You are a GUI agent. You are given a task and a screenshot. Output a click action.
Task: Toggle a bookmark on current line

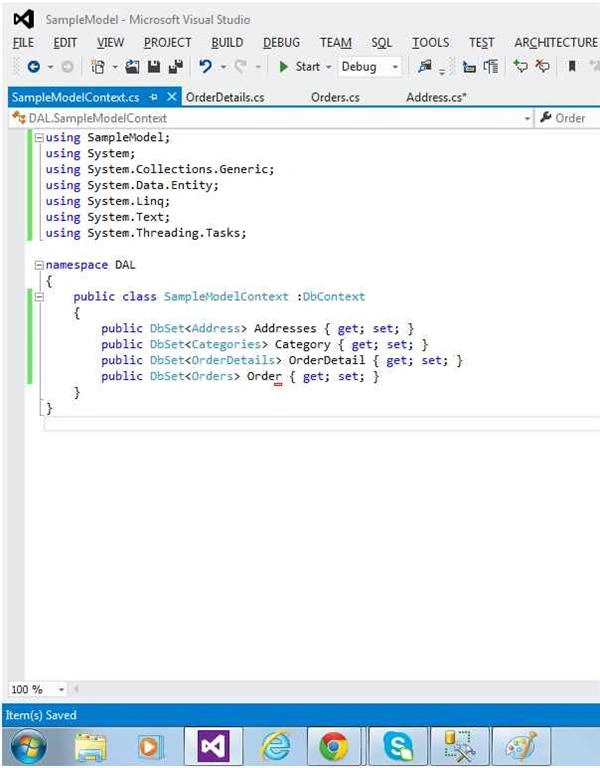tap(572, 66)
